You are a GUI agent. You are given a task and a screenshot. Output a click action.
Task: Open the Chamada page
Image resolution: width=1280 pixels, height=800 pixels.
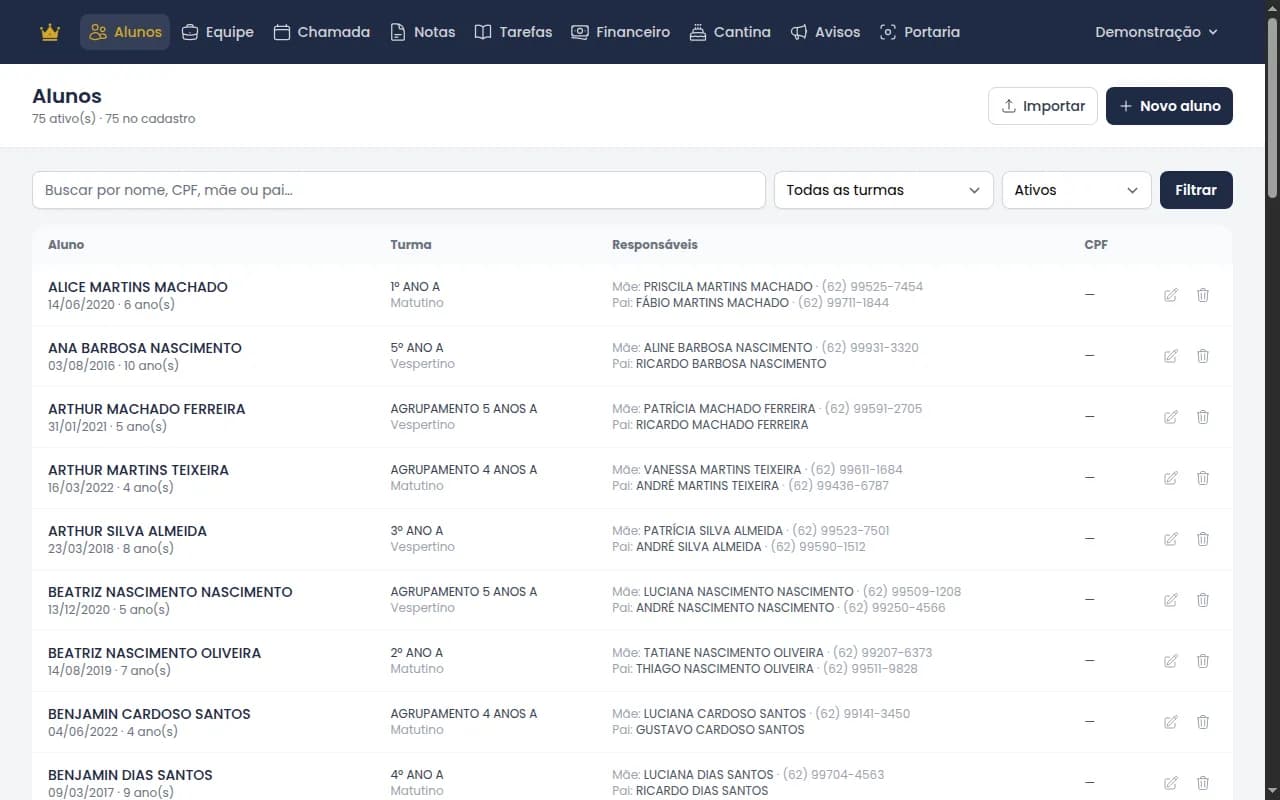(x=321, y=32)
